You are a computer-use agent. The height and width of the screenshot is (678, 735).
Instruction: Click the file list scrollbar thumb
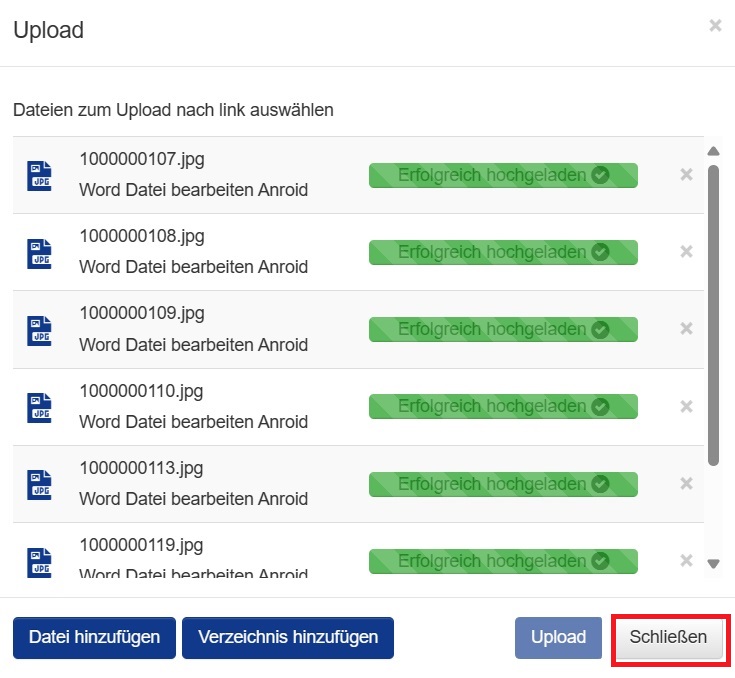[713, 315]
